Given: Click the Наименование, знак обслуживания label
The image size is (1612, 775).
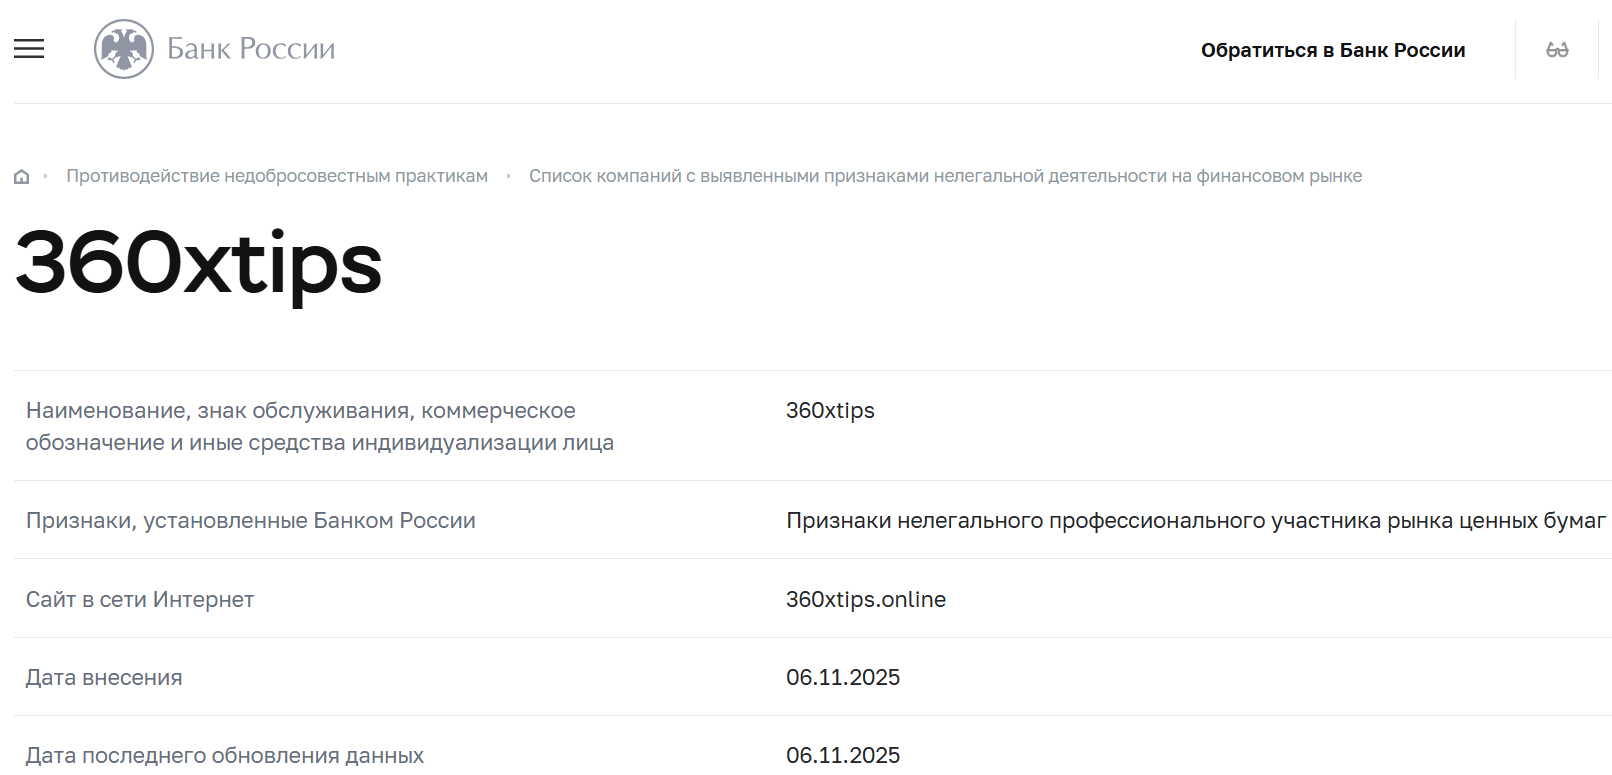Looking at the screenshot, I should point(320,426).
